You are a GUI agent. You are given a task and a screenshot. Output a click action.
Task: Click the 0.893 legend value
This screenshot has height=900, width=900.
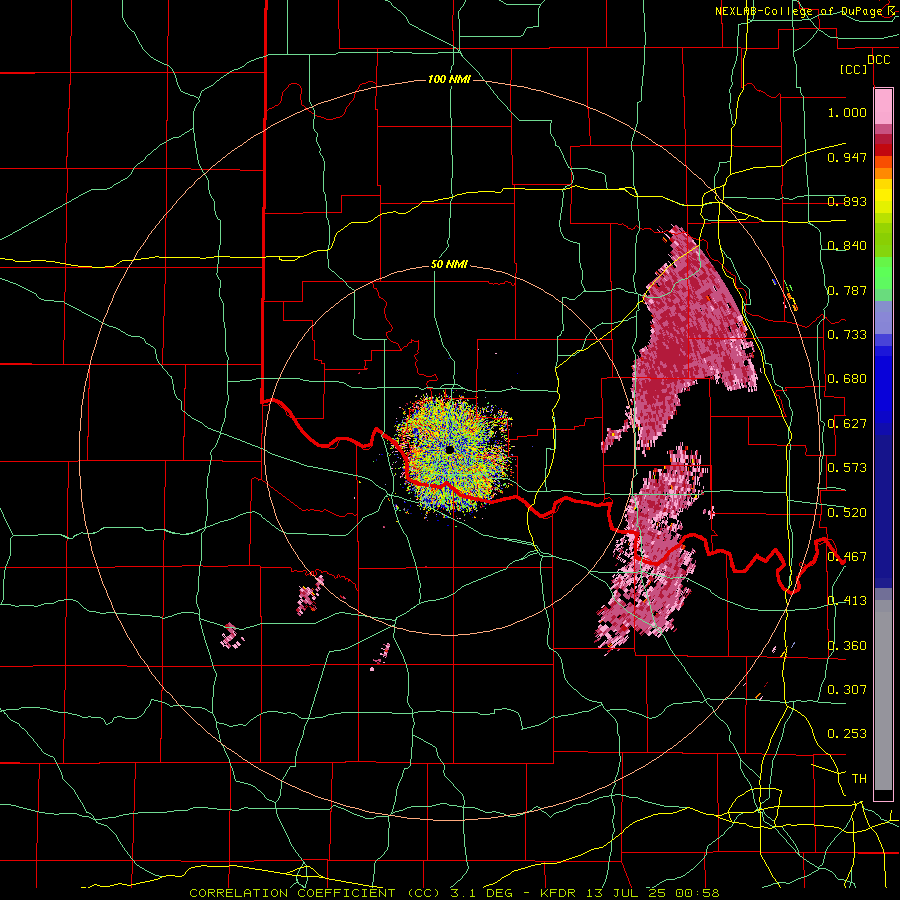[847, 201]
